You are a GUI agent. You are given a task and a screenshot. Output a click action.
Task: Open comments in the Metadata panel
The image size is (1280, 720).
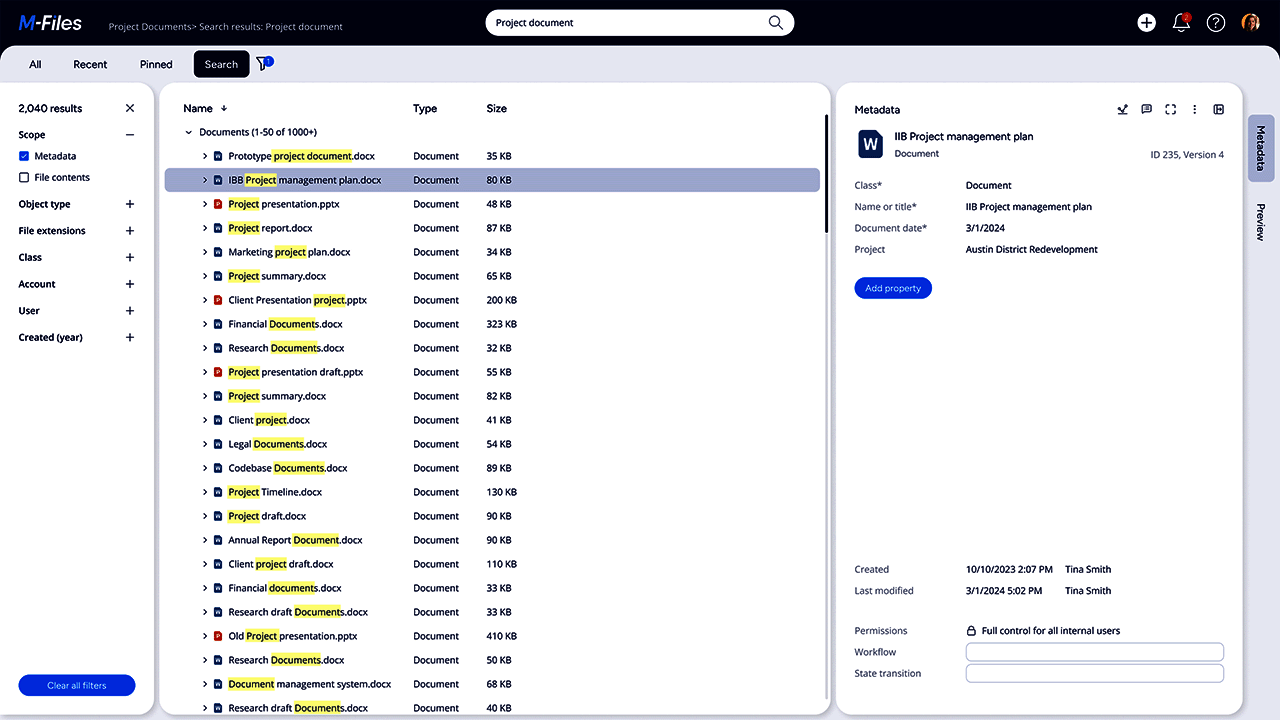pos(1146,110)
